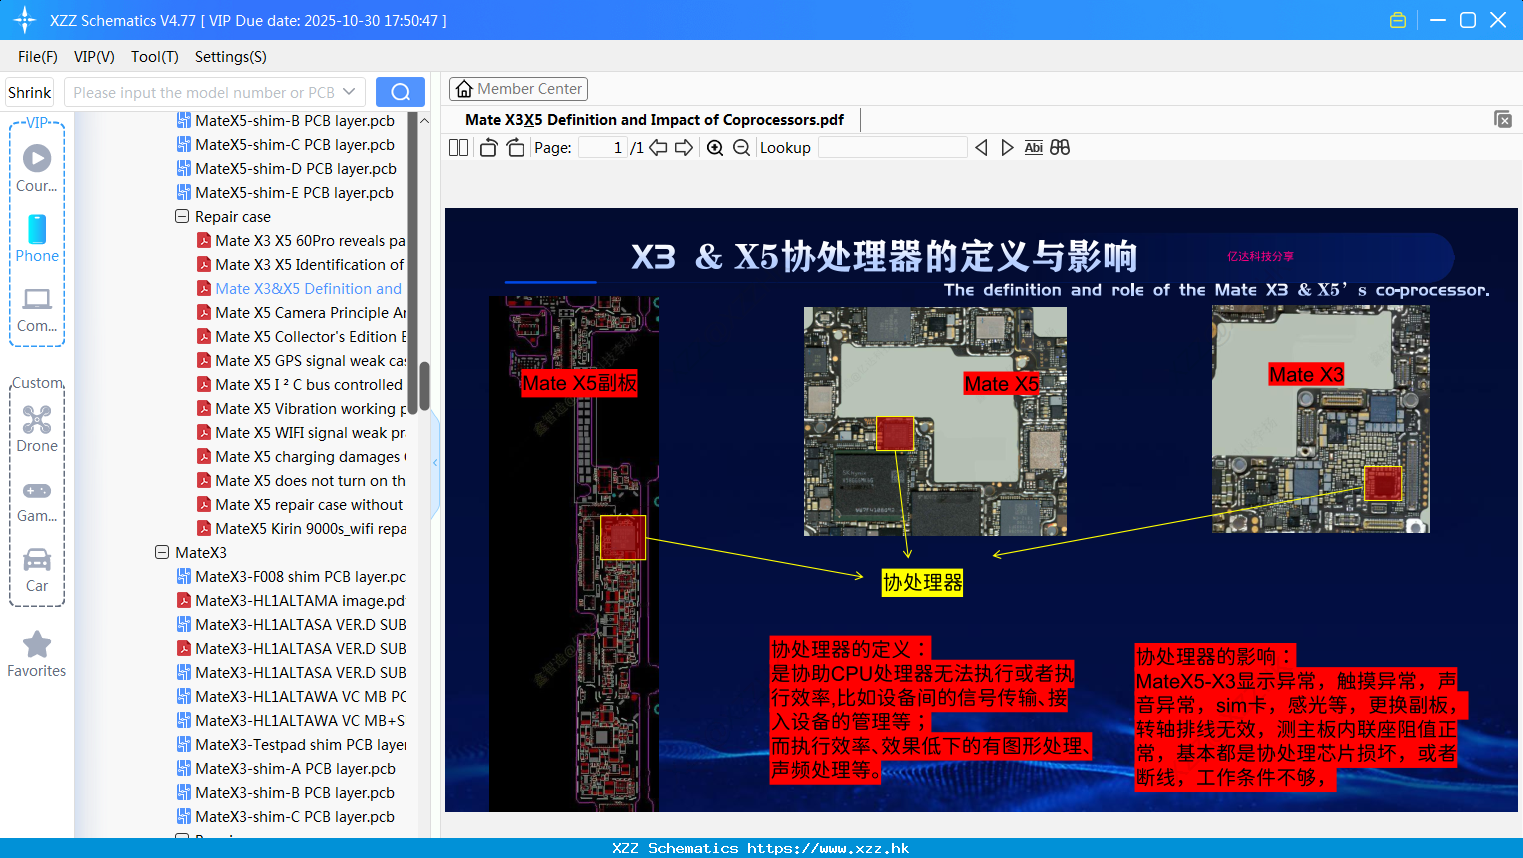The image size is (1523, 858).
Task: Open the VIP(V) menu
Action: (x=94, y=57)
